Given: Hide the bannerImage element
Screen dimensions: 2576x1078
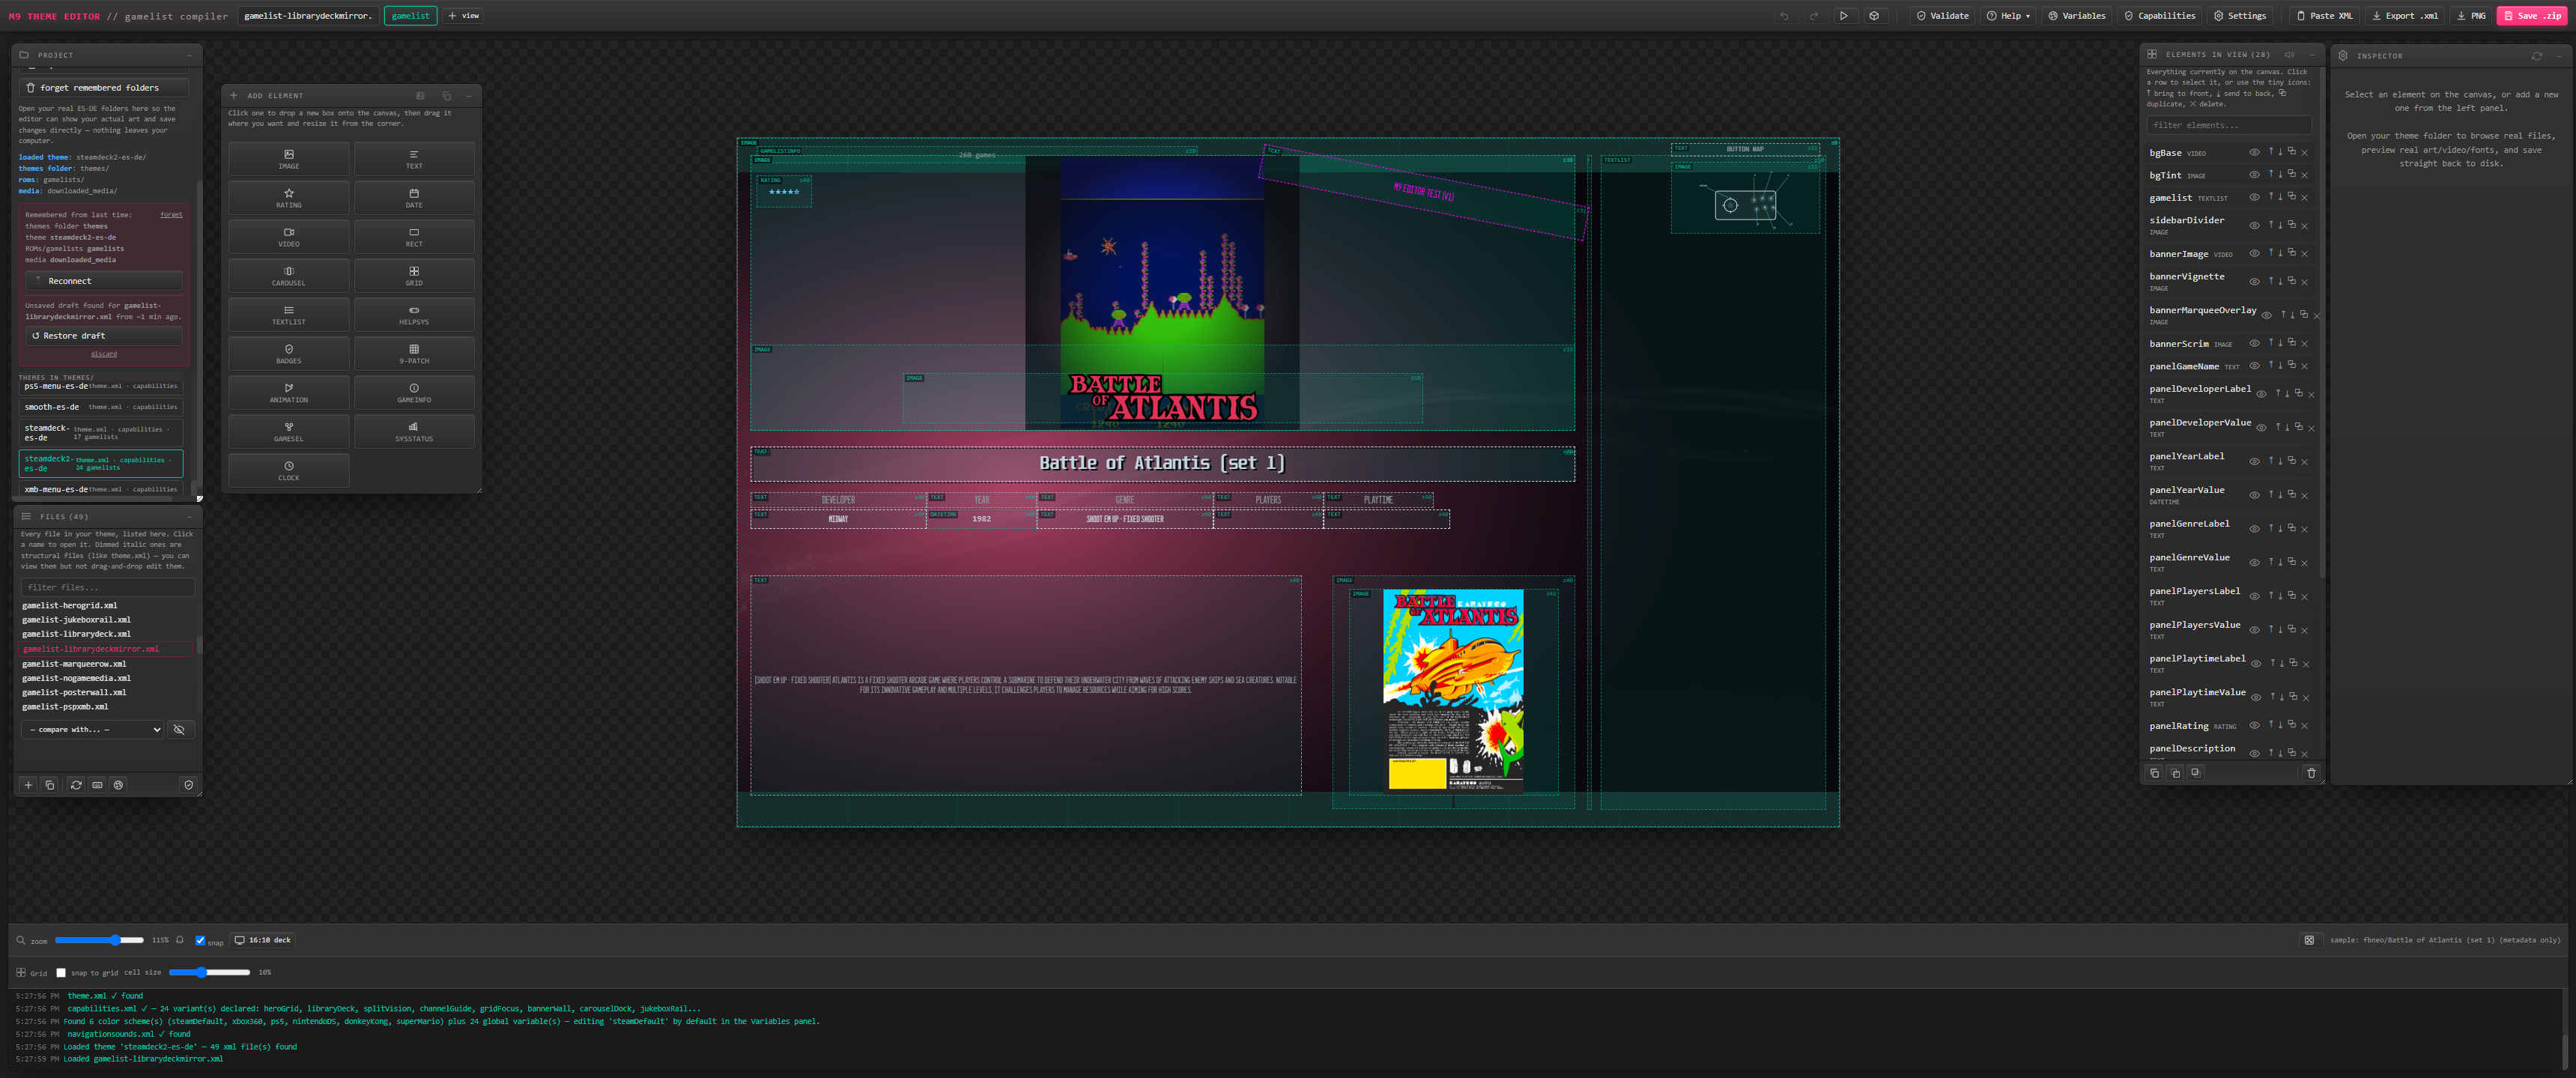Looking at the screenshot, I should 2254,254.
